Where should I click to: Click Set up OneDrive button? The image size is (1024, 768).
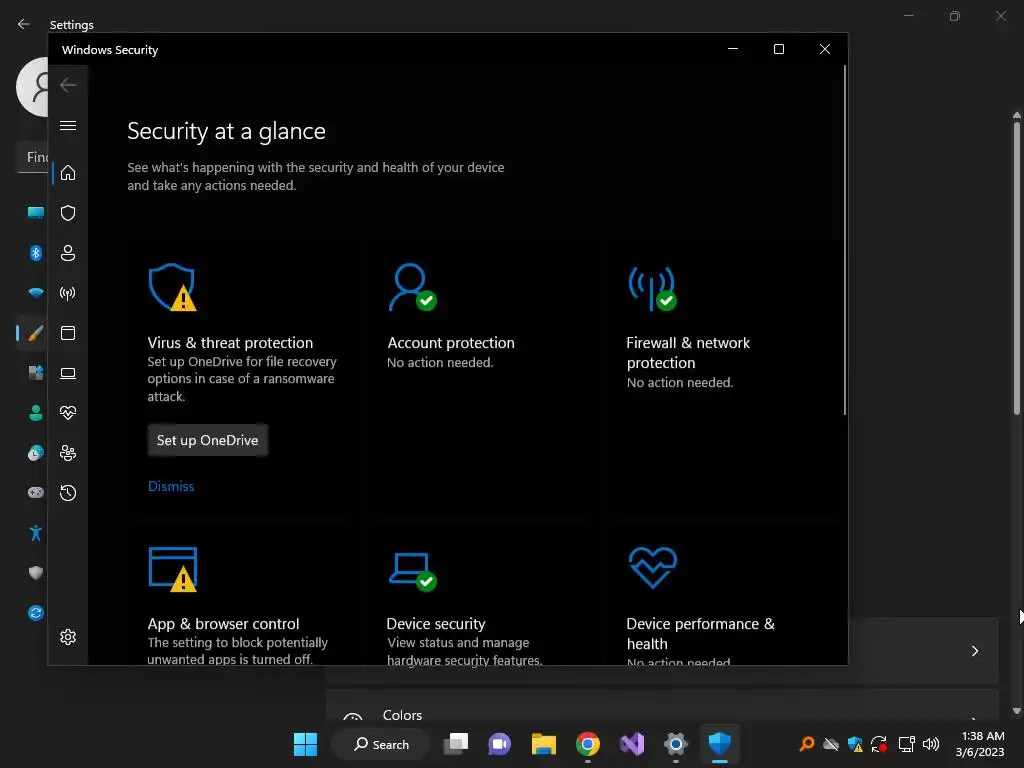tap(208, 440)
